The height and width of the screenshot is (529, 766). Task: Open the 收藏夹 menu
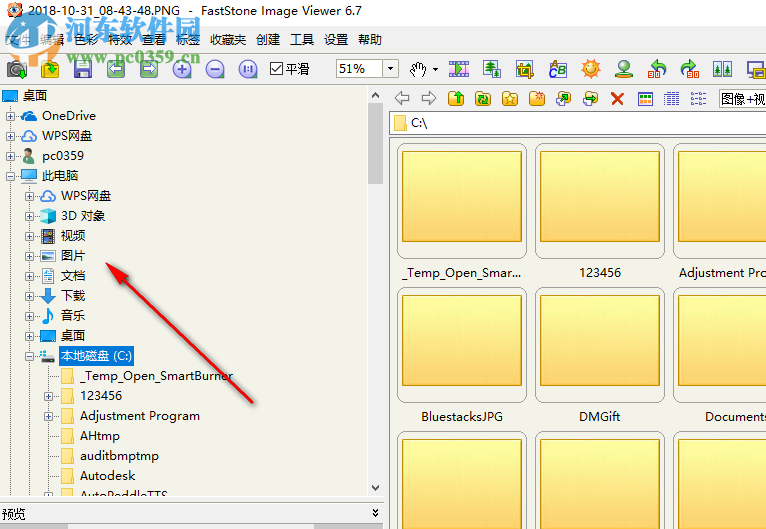tap(228, 40)
